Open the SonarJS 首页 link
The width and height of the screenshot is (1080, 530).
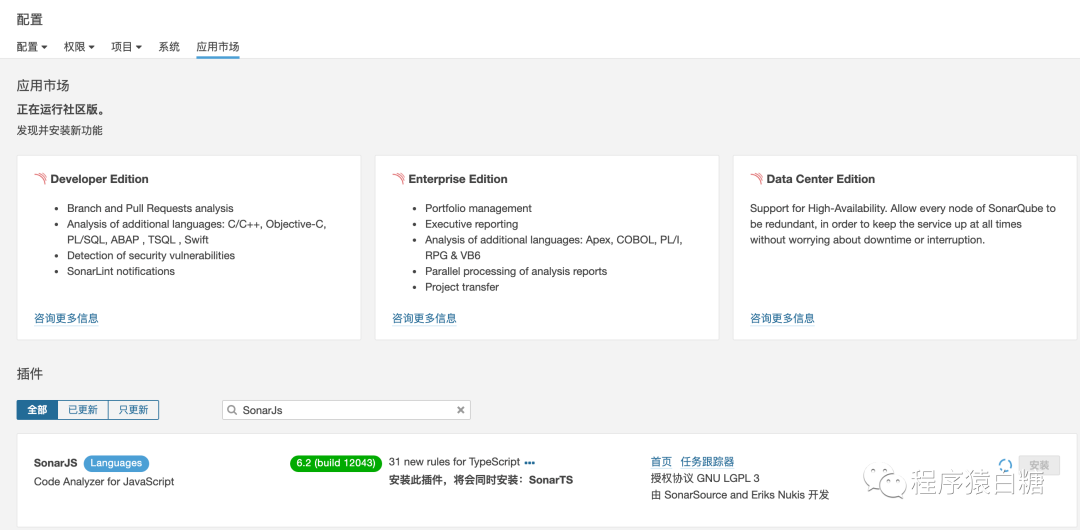661,462
